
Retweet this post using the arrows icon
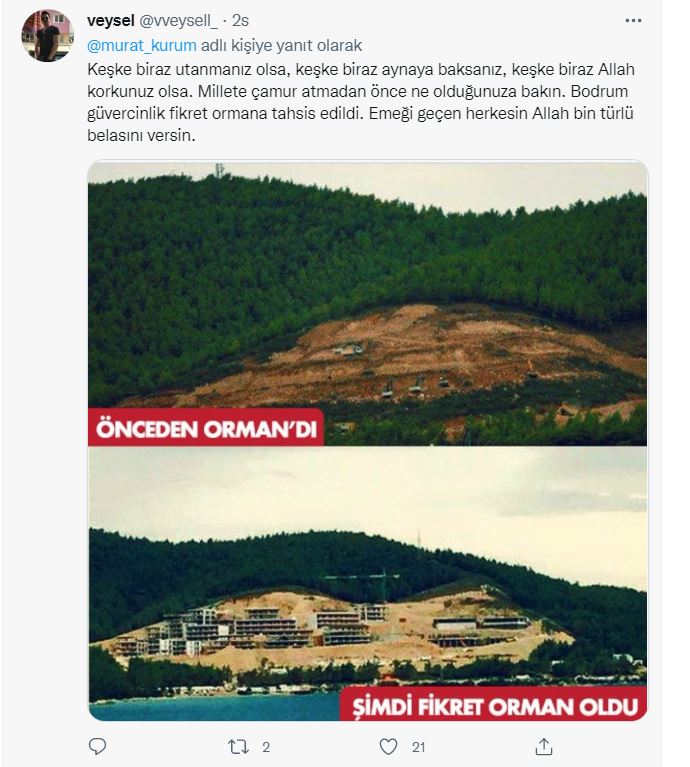(x=239, y=746)
